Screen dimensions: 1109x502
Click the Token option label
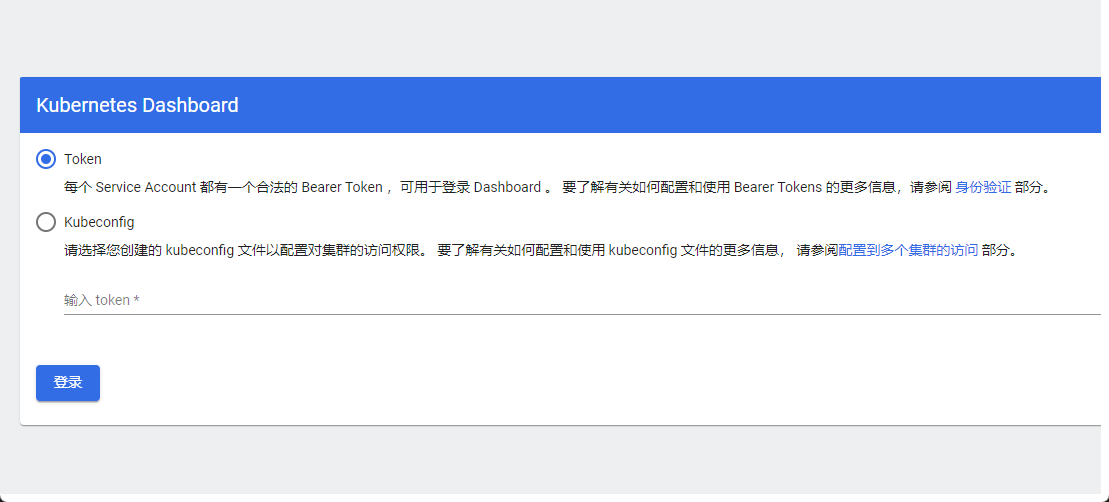[x=83, y=159]
